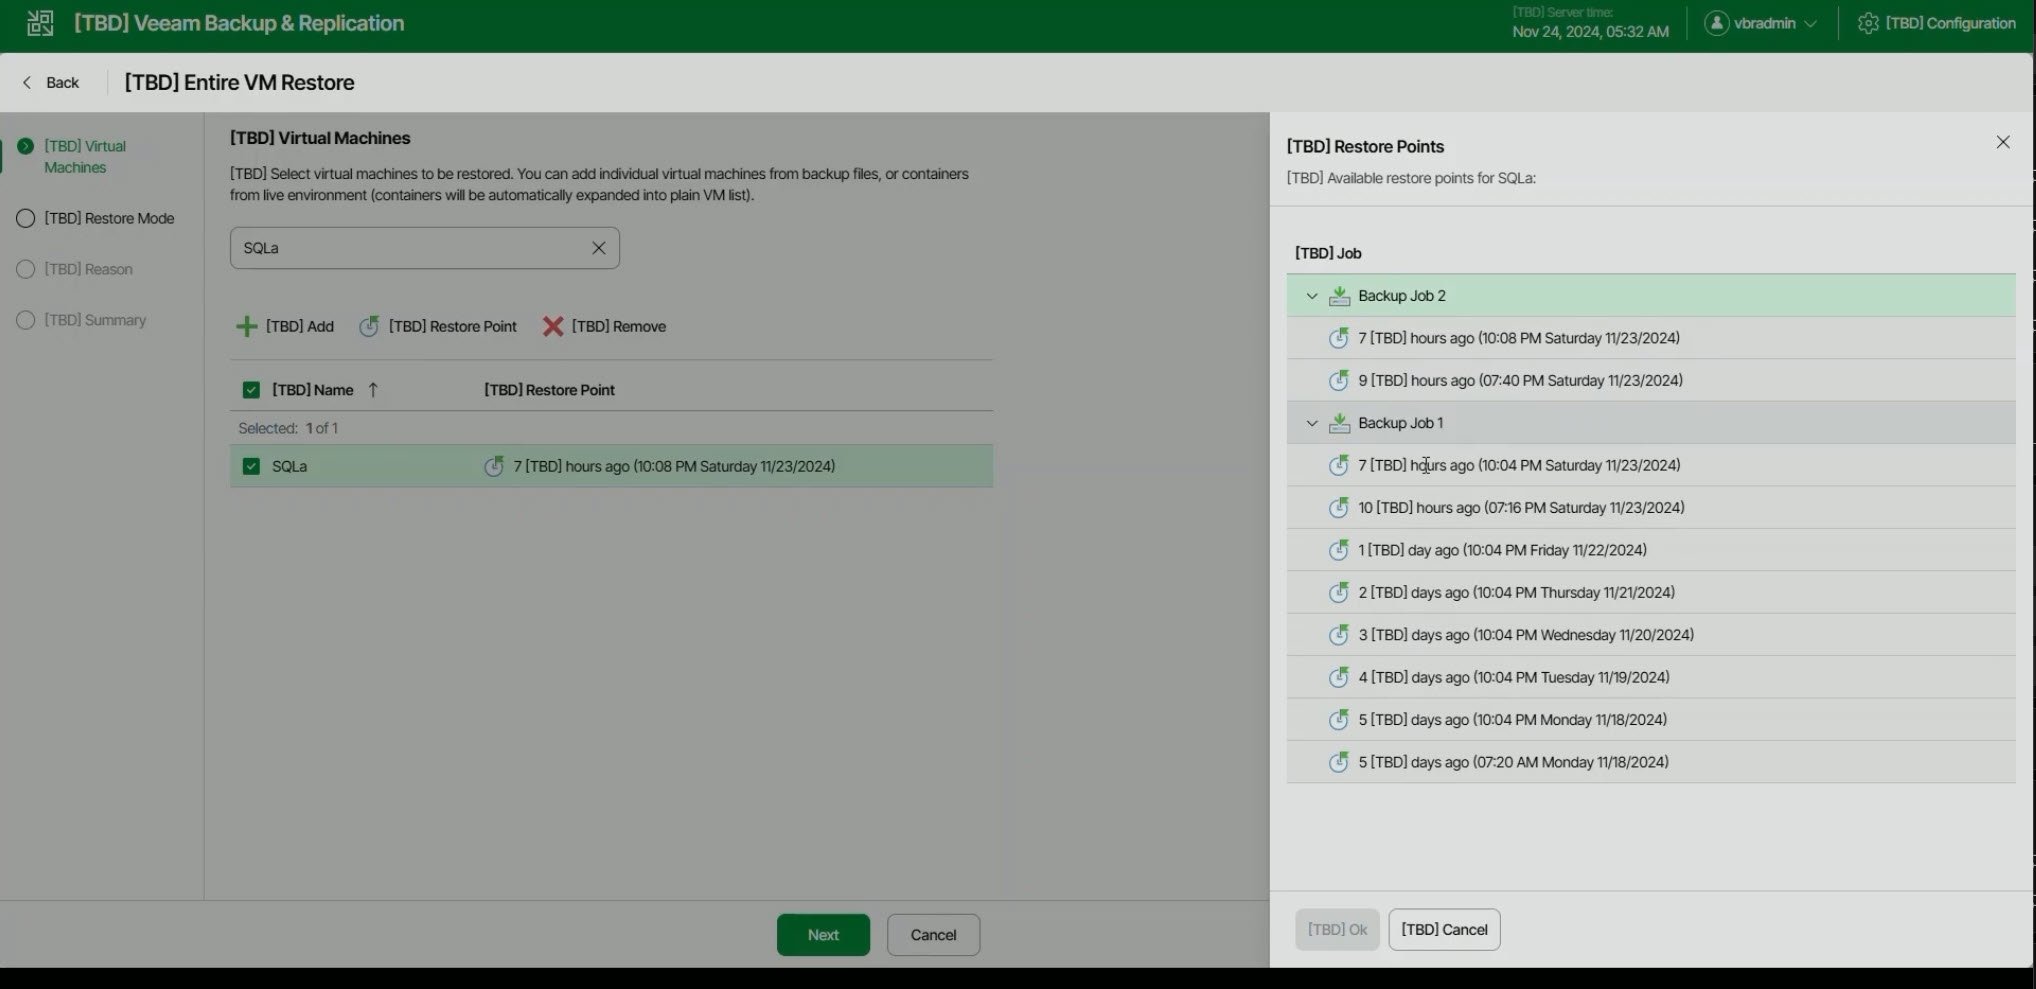This screenshot has height=989, width=2036.
Task: Click the Remove toolbar label
Action: 619,326
